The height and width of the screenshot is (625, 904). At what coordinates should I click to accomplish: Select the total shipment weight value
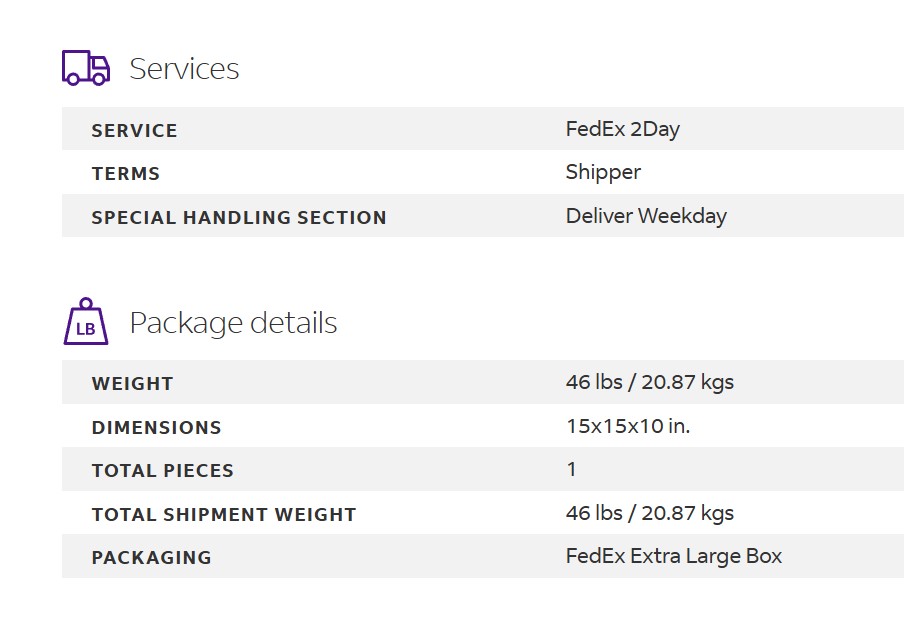(x=650, y=513)
